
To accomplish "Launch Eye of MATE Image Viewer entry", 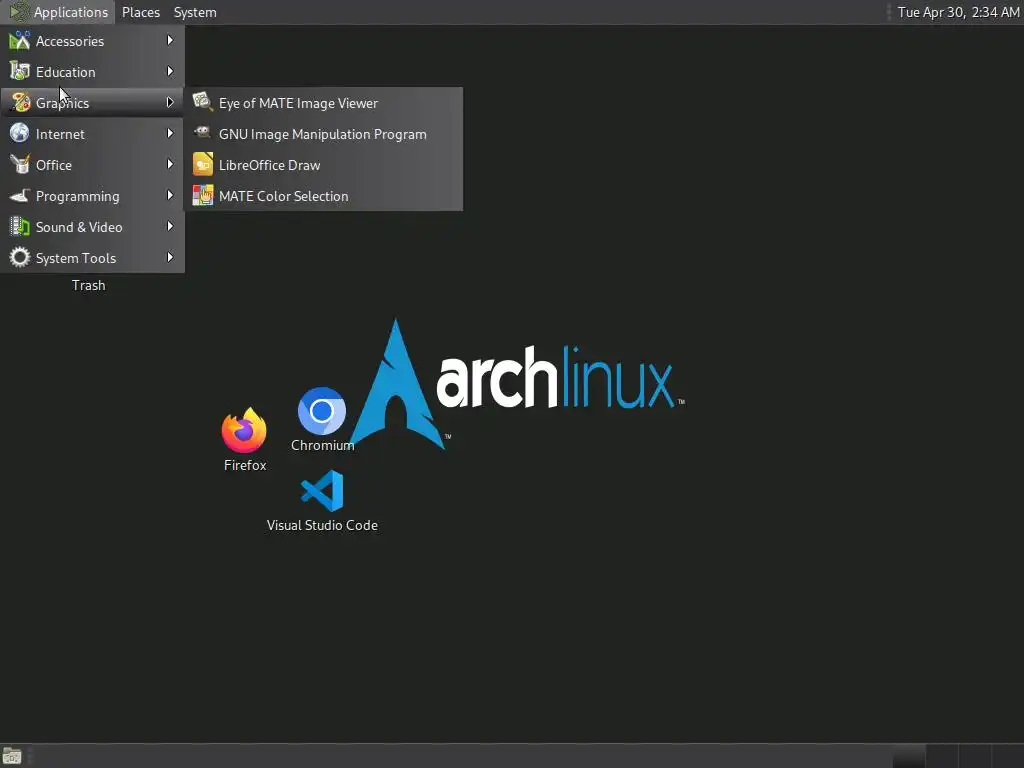I will 323,103.
